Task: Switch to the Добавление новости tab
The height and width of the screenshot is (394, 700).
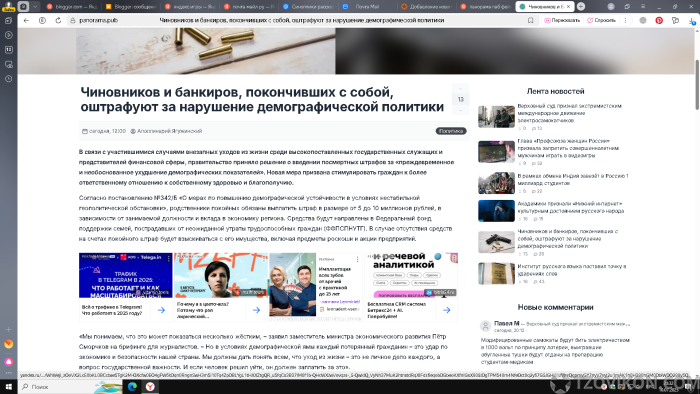Action: point(426,6)
